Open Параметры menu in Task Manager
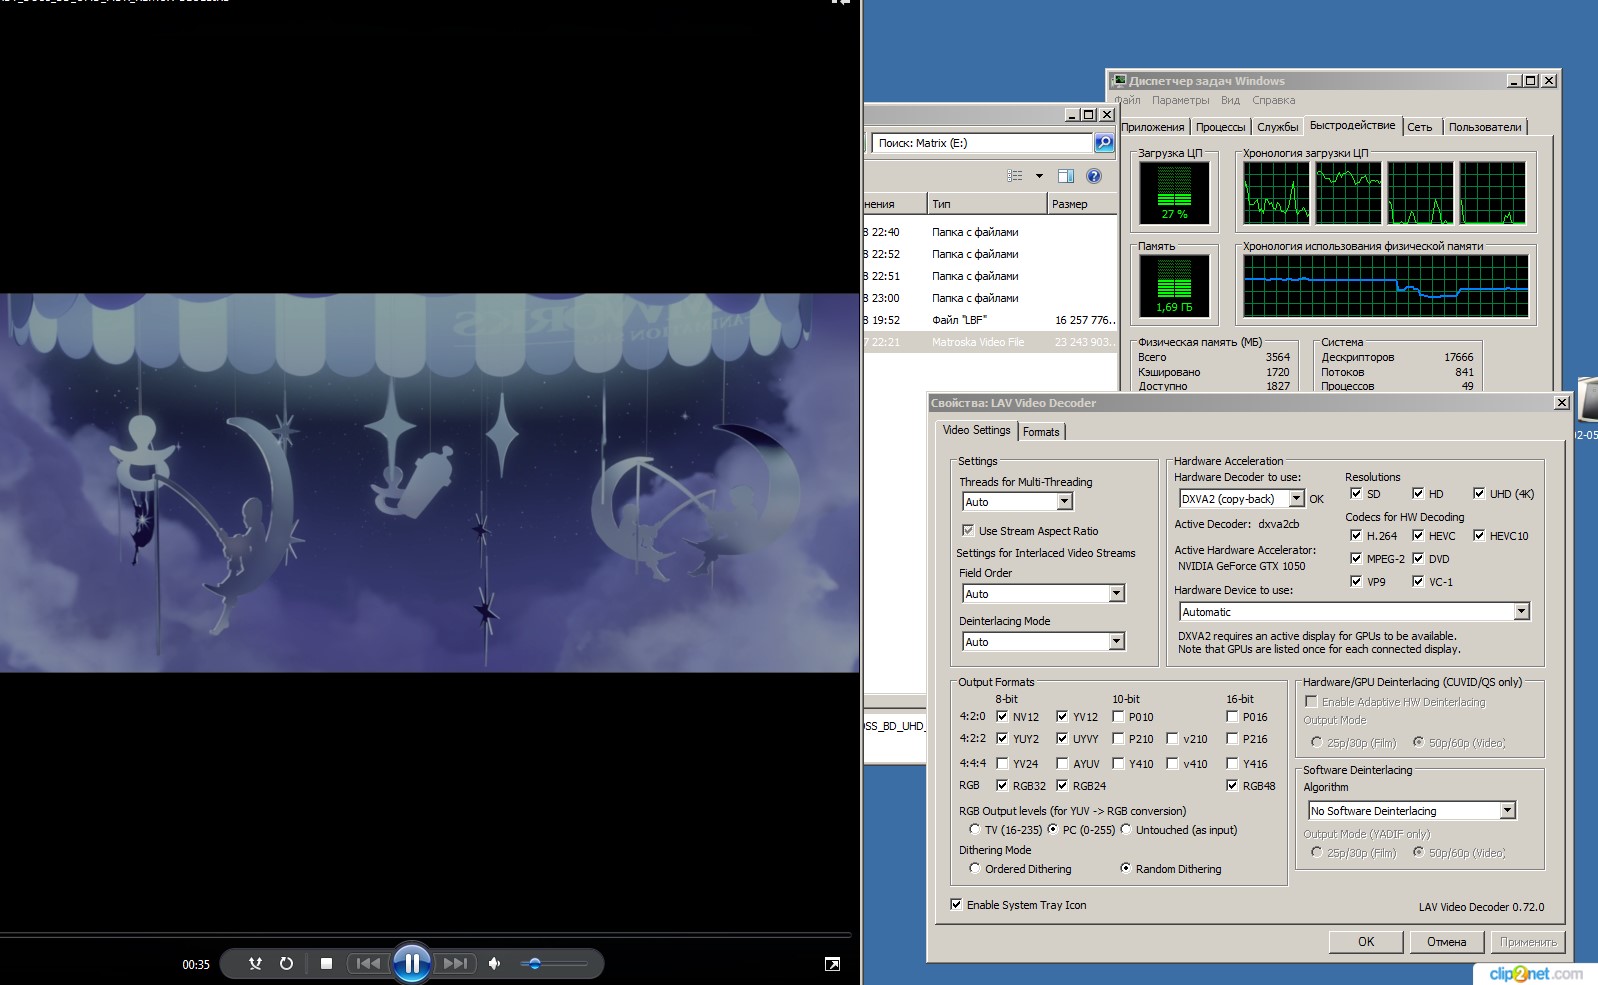This screenshot has height=985, width=1598. [1180, 100]
